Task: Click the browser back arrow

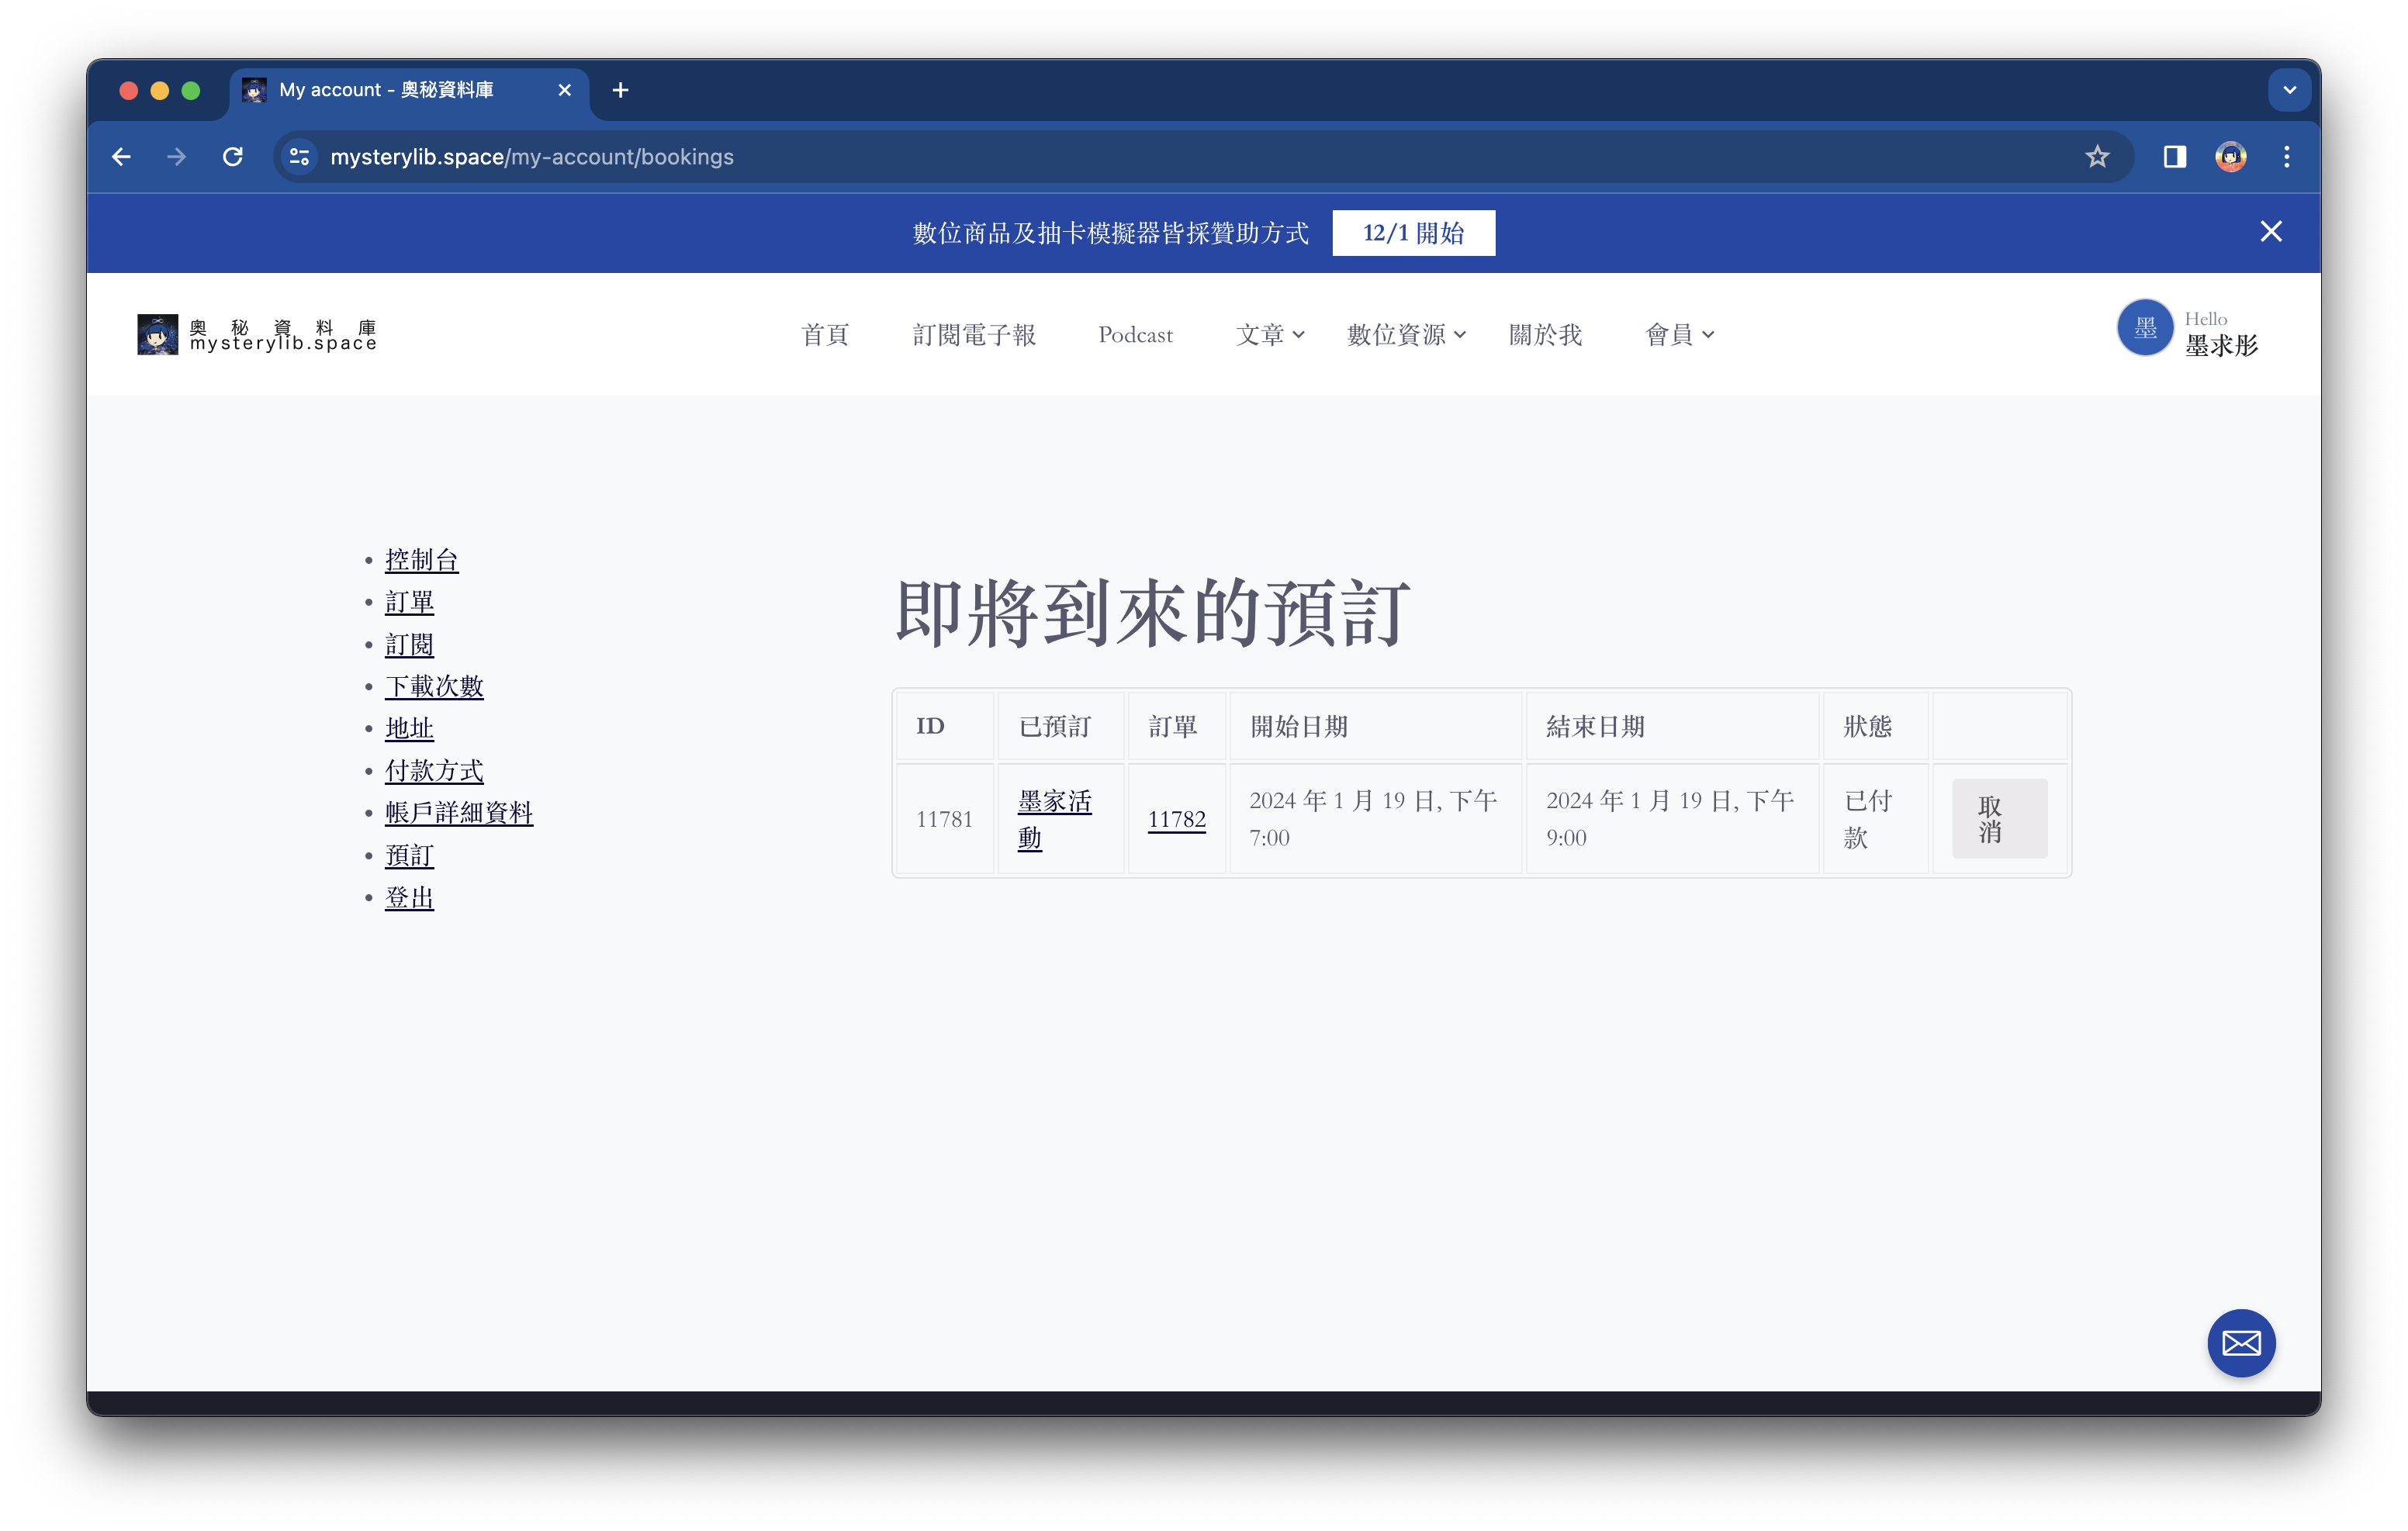Action: click(x=121, y=157)
